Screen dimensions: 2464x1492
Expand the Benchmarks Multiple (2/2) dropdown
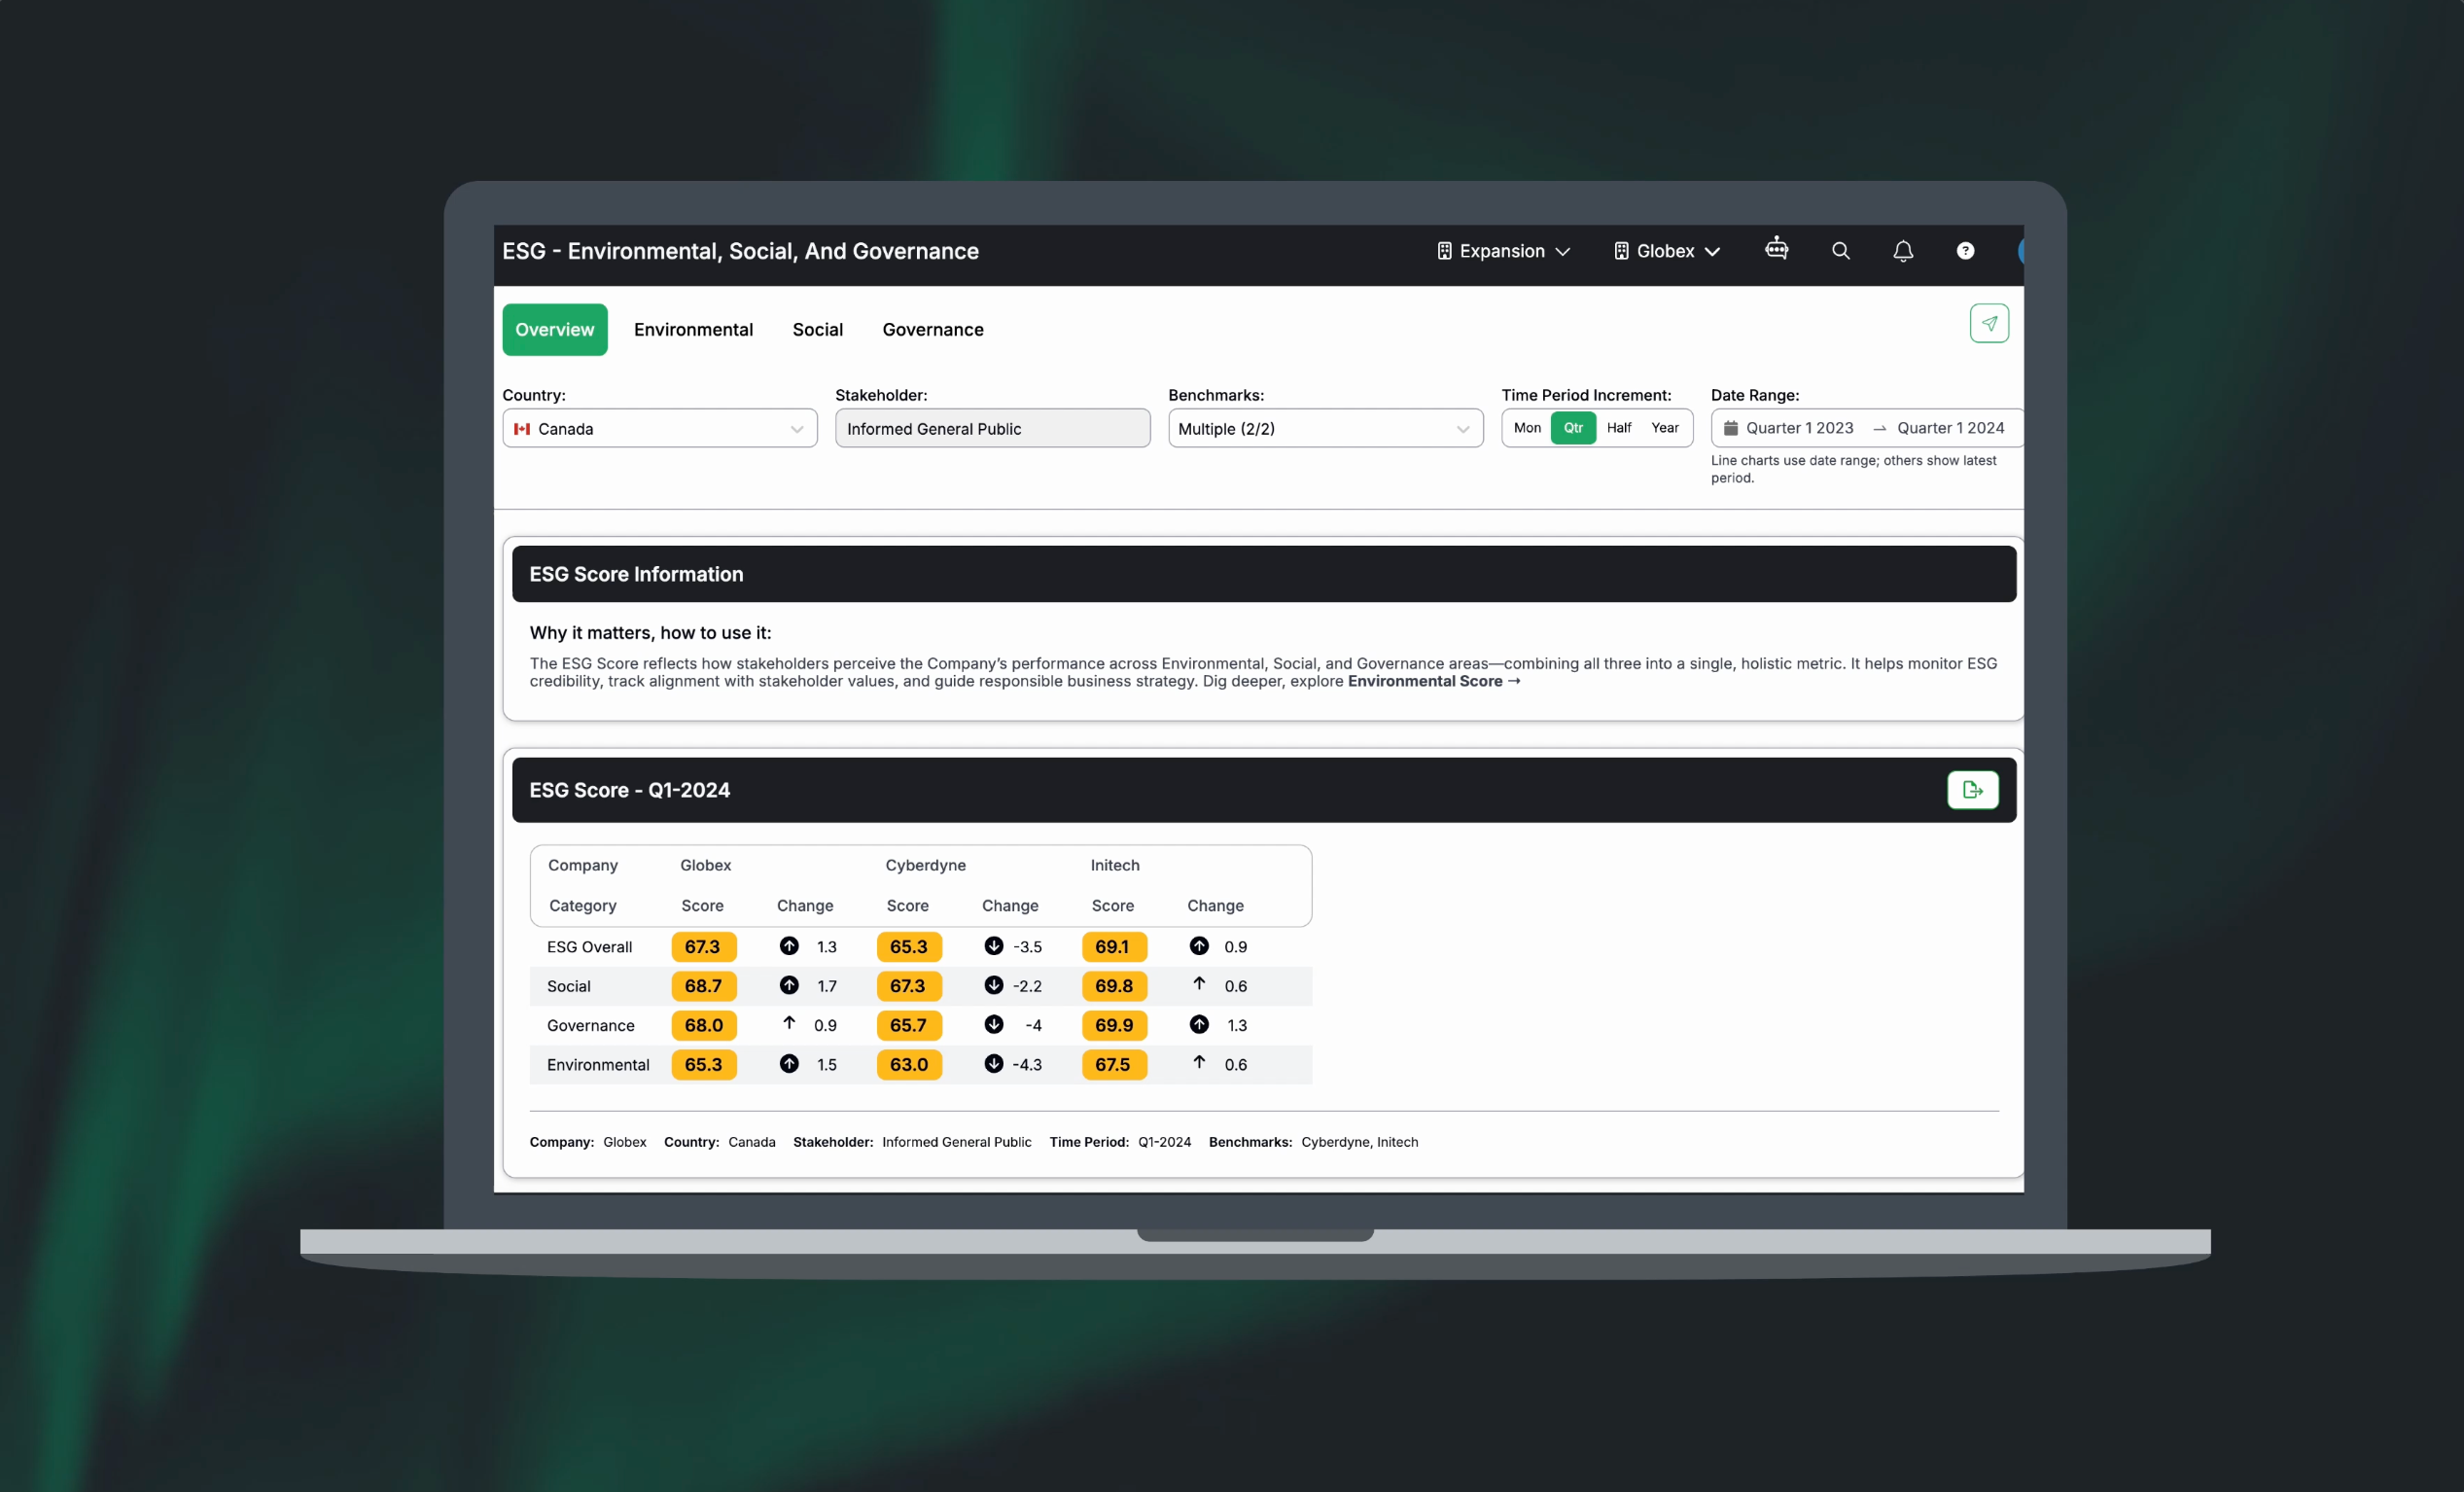pos(1324,429)
